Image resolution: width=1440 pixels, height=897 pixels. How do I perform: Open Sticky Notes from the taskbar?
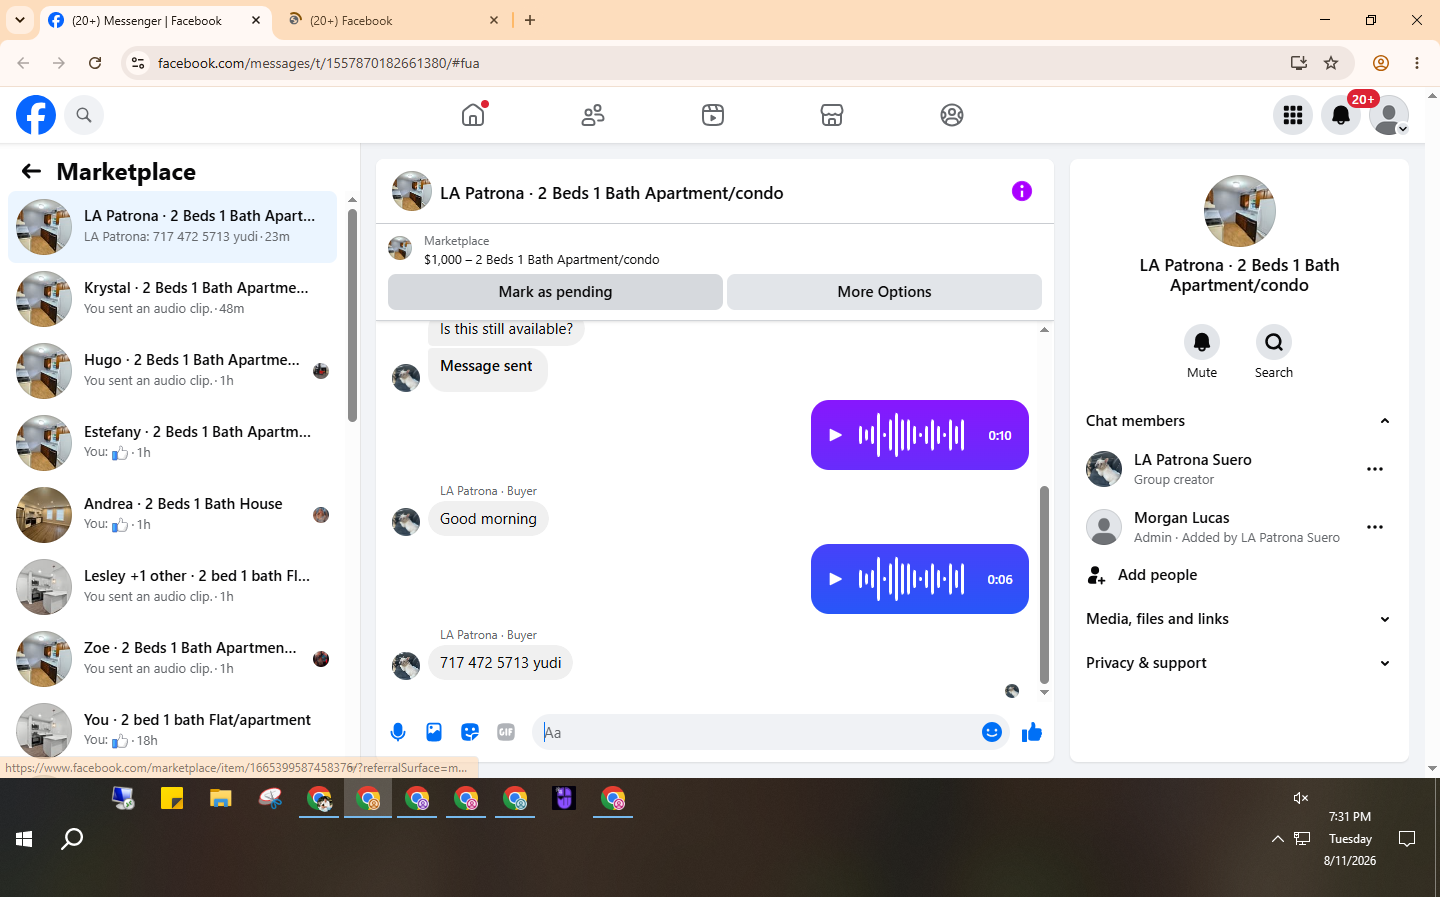172,799
